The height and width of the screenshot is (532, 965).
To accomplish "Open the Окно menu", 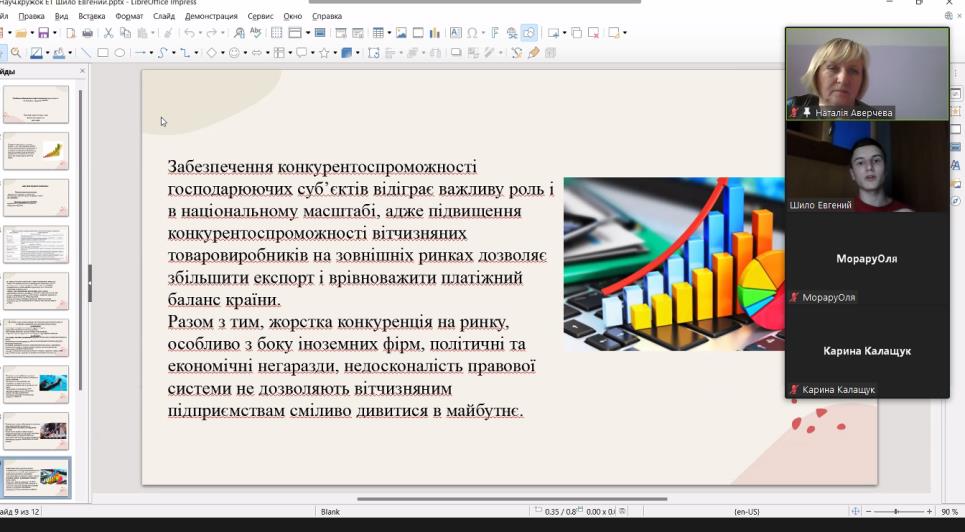I will tap(293, 16).
